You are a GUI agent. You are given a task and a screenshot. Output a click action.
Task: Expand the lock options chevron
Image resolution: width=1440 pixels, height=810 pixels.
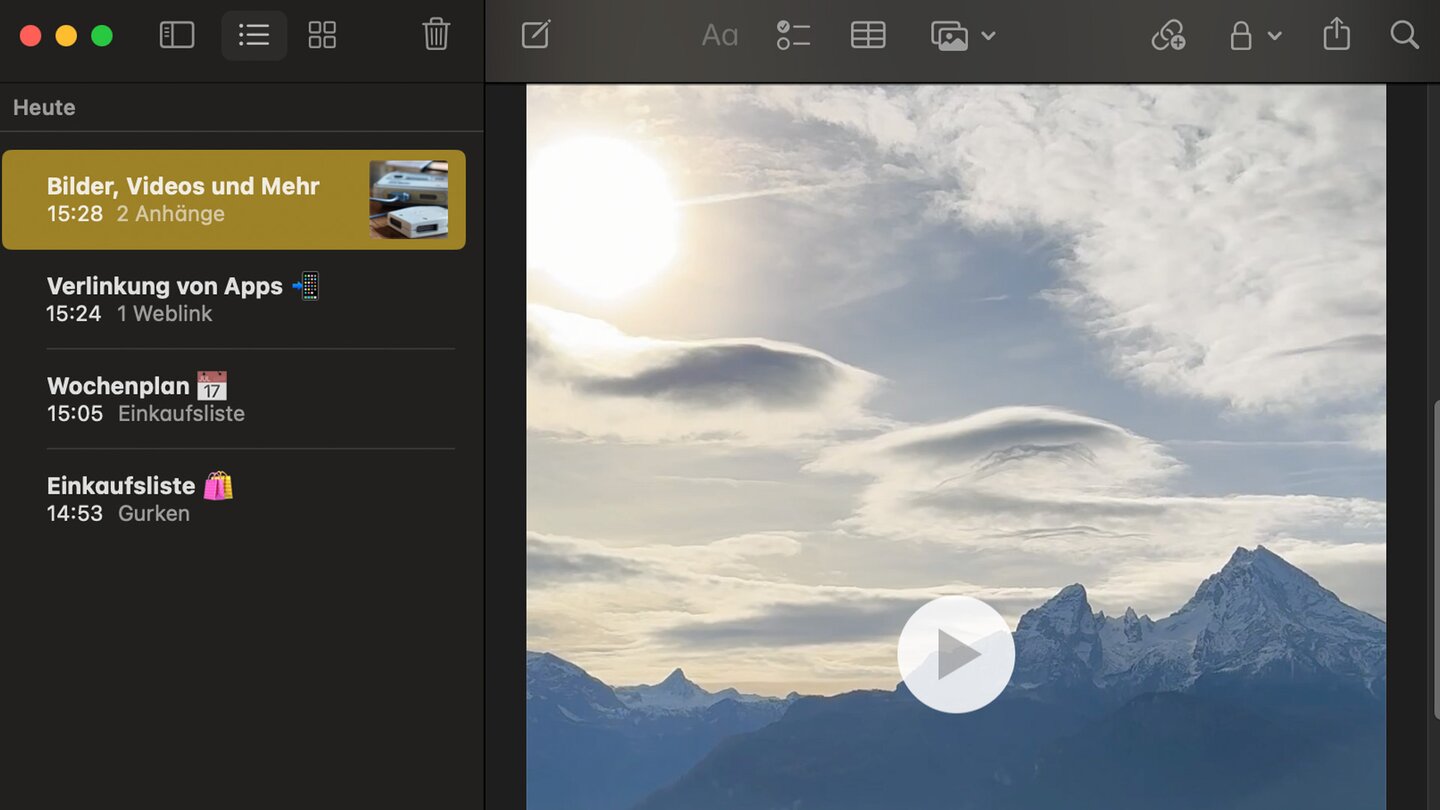(x=1275, y=36)
